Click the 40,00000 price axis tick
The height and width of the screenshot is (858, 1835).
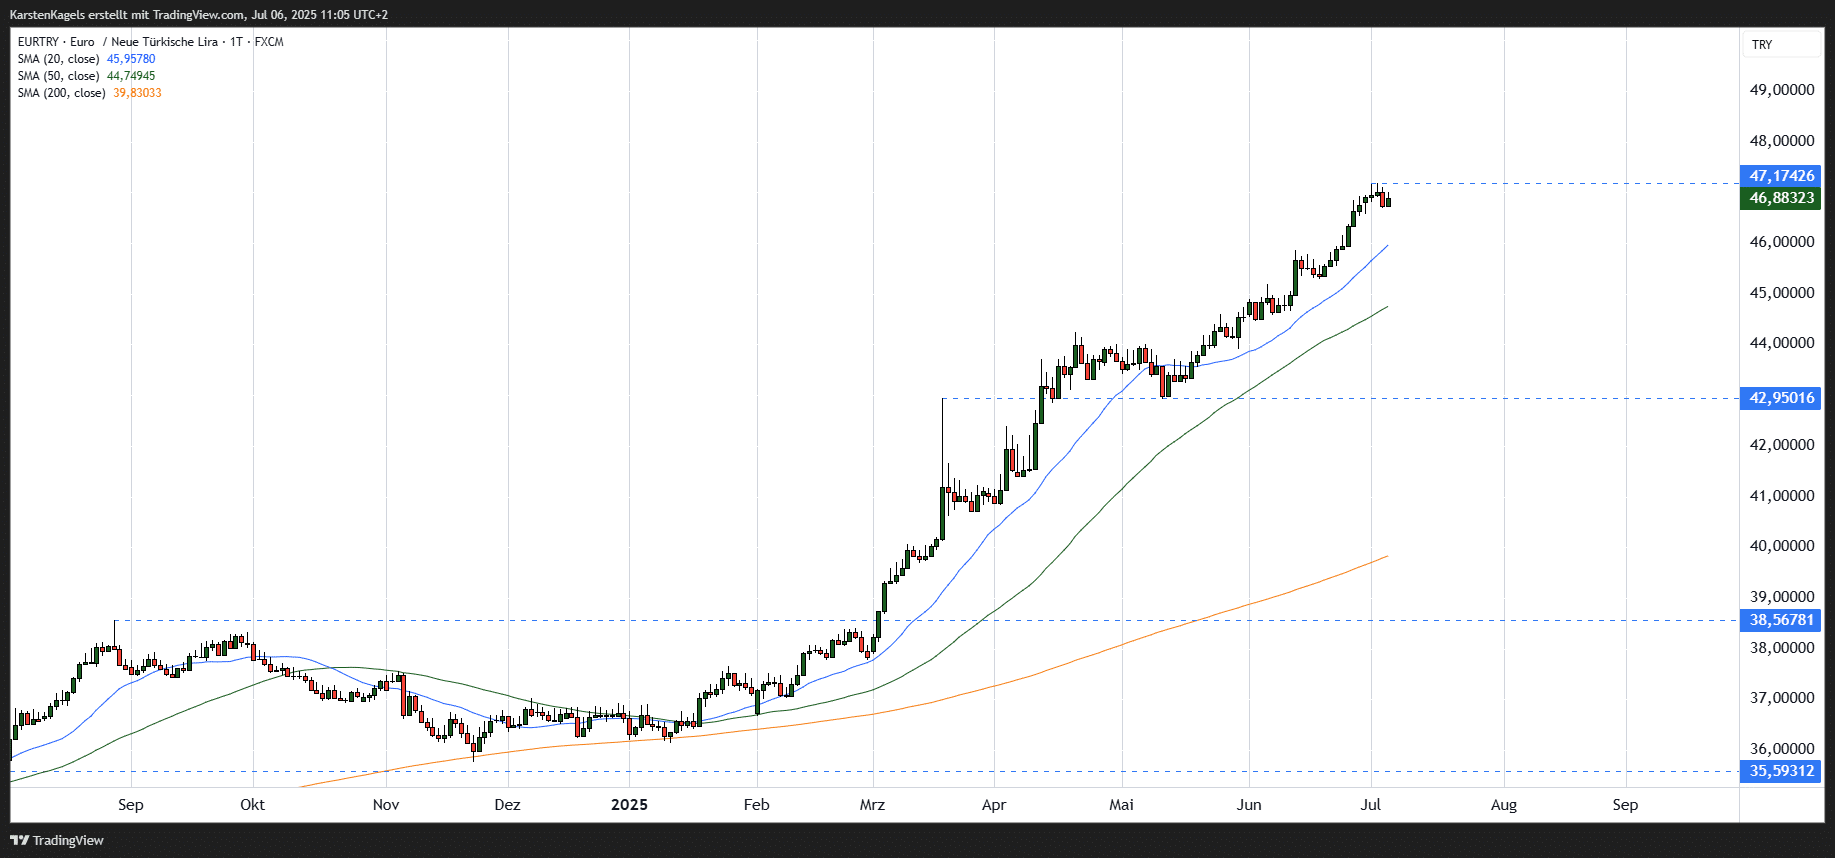pos(1782,546)
